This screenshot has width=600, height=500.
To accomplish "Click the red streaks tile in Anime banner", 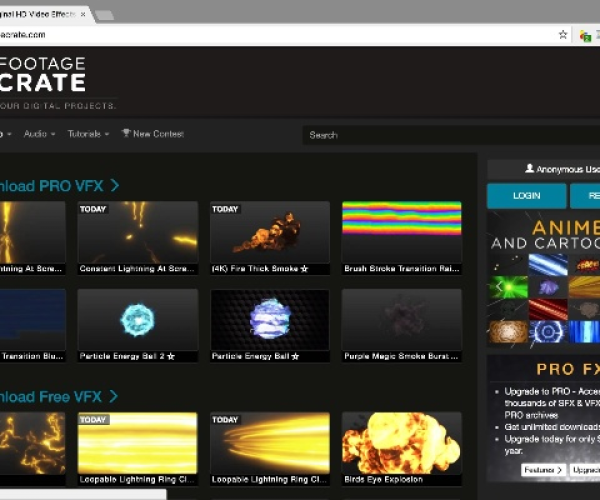I will tap(548, 309).
